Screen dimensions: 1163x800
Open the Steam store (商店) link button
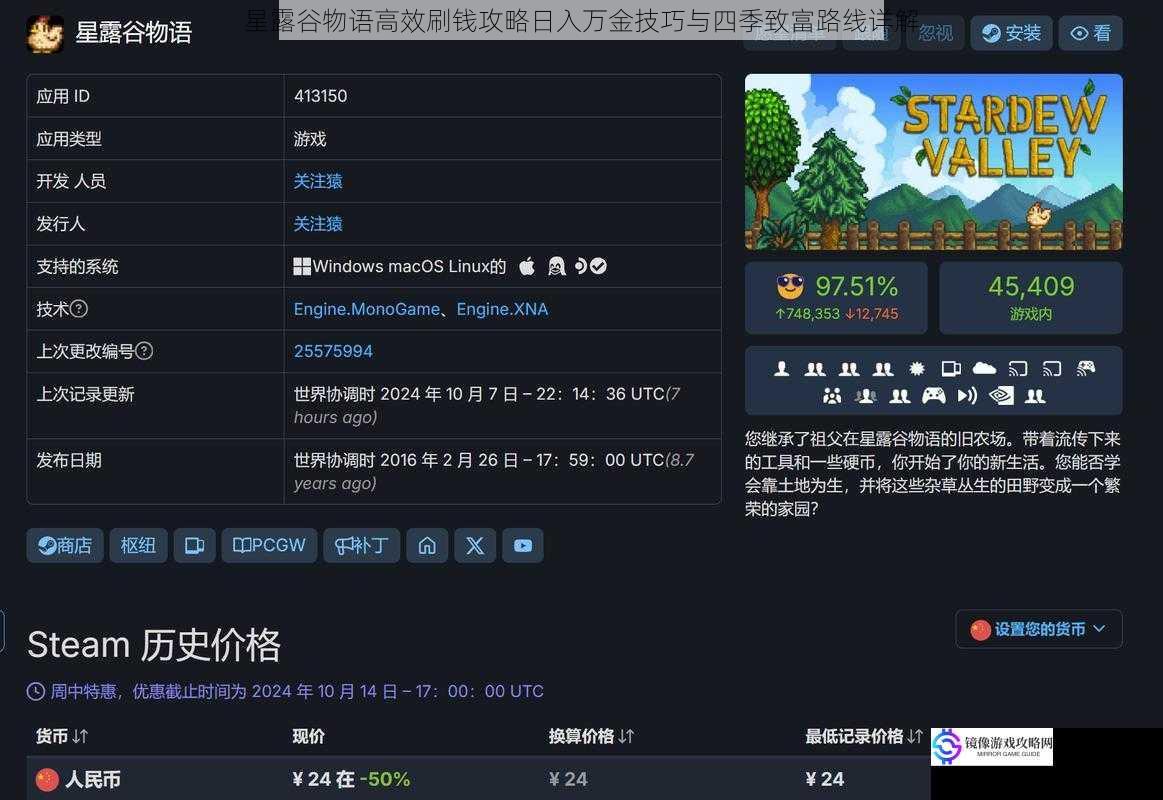65,546
